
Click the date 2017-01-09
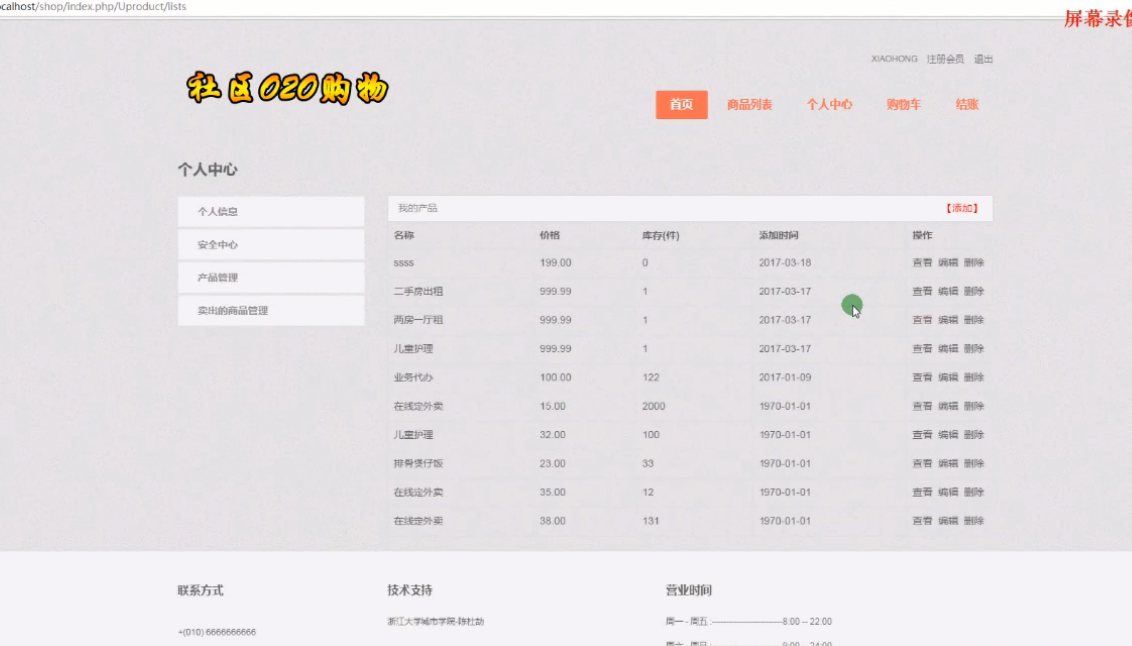785,377
